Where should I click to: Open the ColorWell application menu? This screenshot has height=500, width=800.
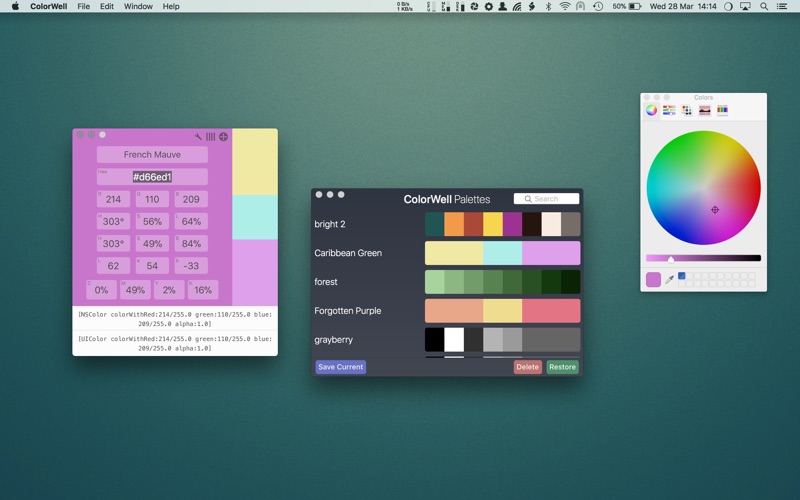coord(48,7)
